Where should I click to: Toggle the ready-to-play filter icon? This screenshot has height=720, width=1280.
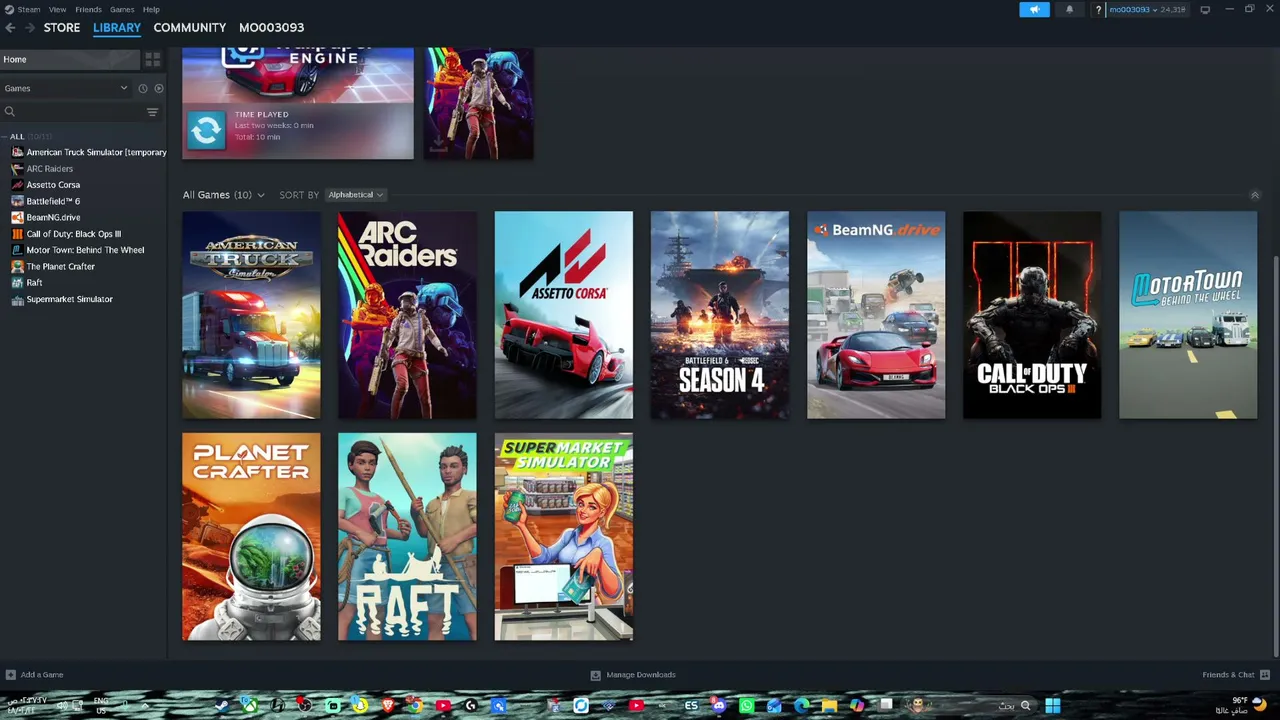158,88
